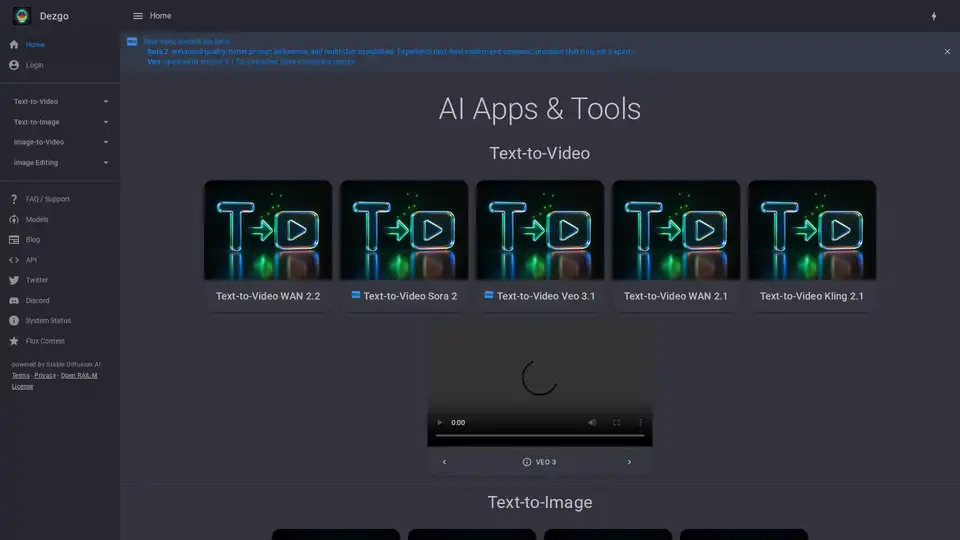Image resolution: width=960 pixels, height=540 pixels.
Task: Go to Models page in sidebar
Action: 36,219
